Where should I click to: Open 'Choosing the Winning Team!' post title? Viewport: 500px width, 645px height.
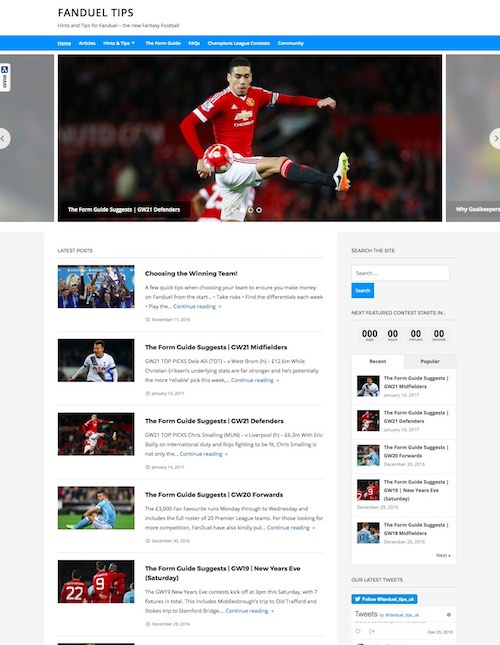(191, 273)
